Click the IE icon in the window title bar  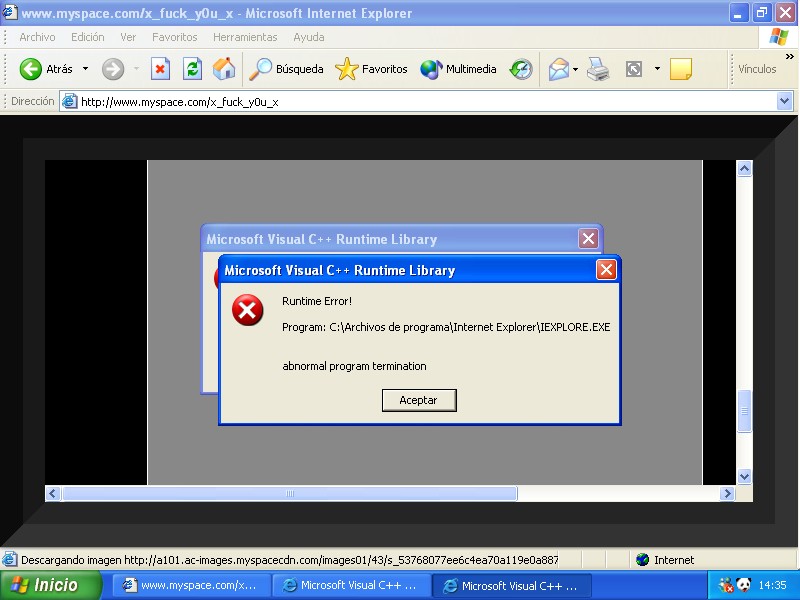(x=9, y=12)
